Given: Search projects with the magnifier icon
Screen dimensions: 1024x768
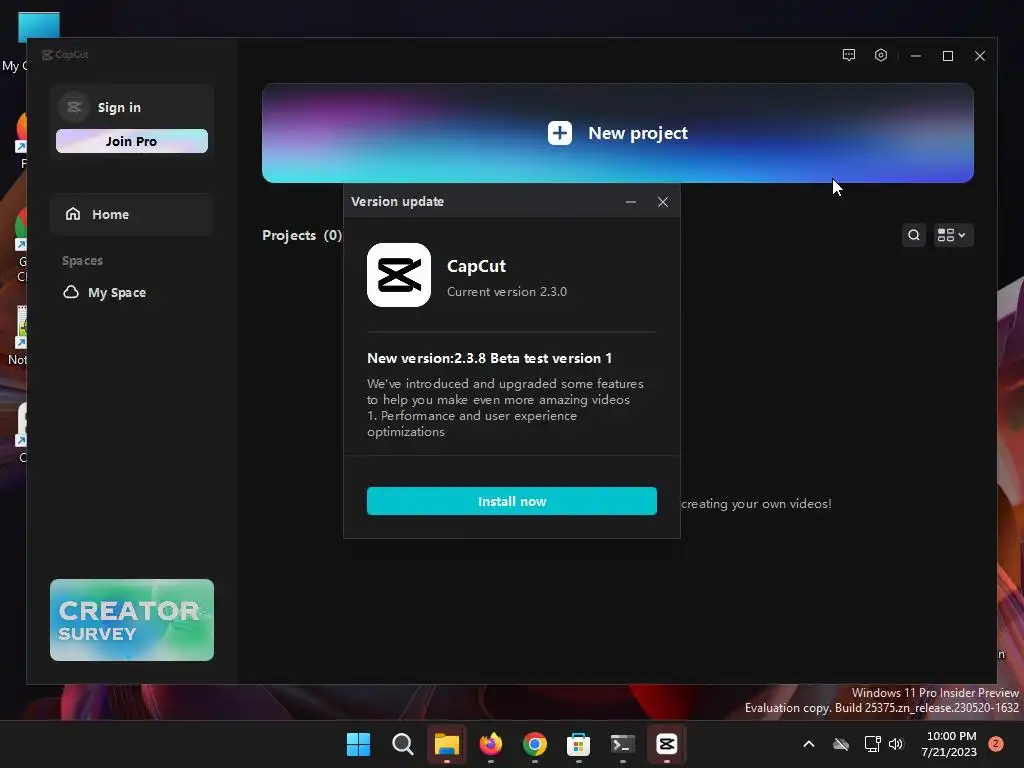Looking at the screenshot, I should click(x=914, y=235).
